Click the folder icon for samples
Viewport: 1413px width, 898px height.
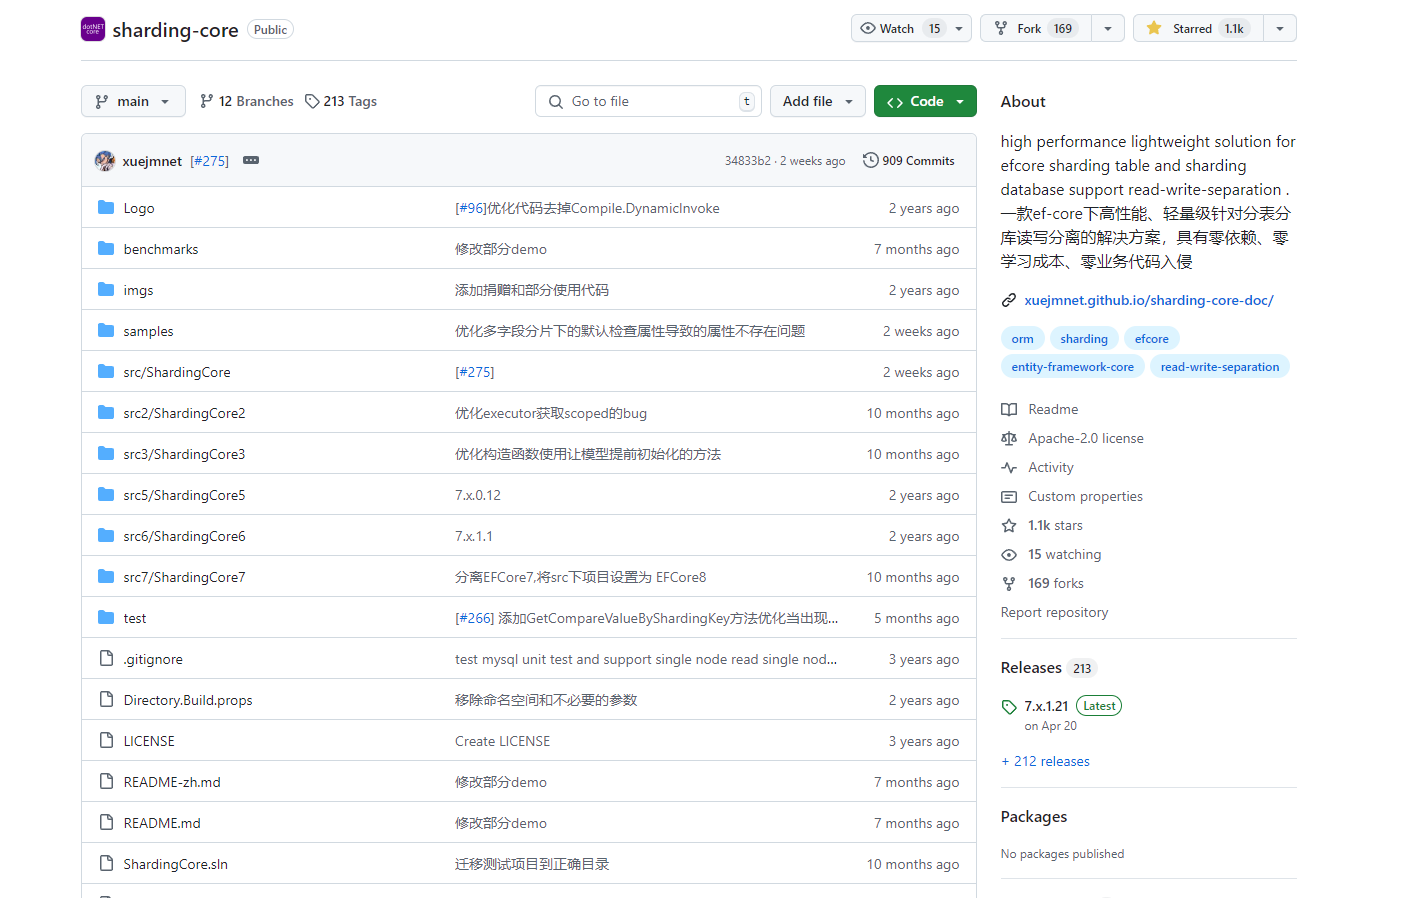pyautogui.click(x=106, y=330)
